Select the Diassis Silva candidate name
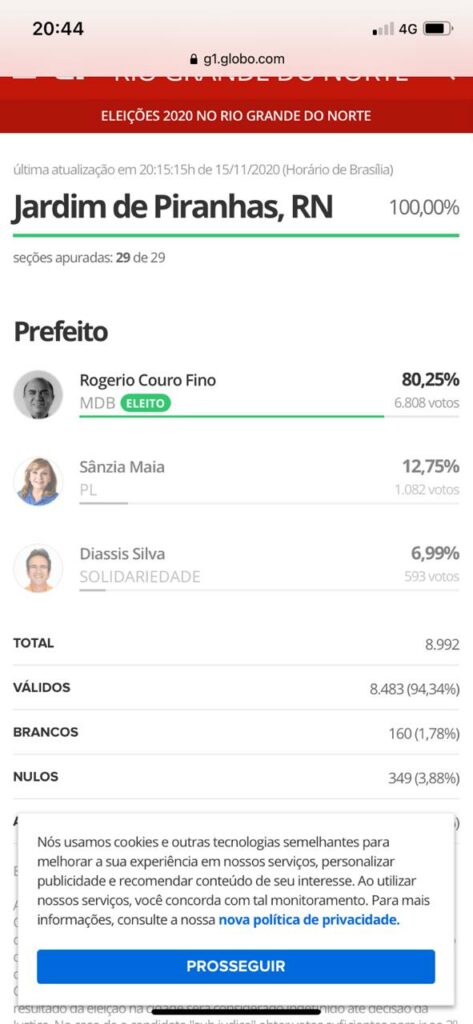Viewport: 473px width, 1024px height. point(122,554)
